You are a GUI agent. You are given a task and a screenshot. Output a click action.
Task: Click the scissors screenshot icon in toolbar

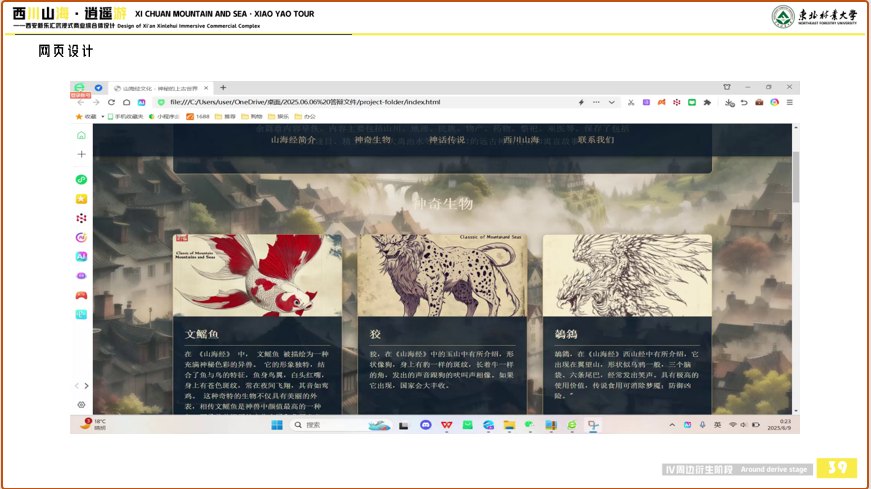pyautogui.click(x=631, y=102)
